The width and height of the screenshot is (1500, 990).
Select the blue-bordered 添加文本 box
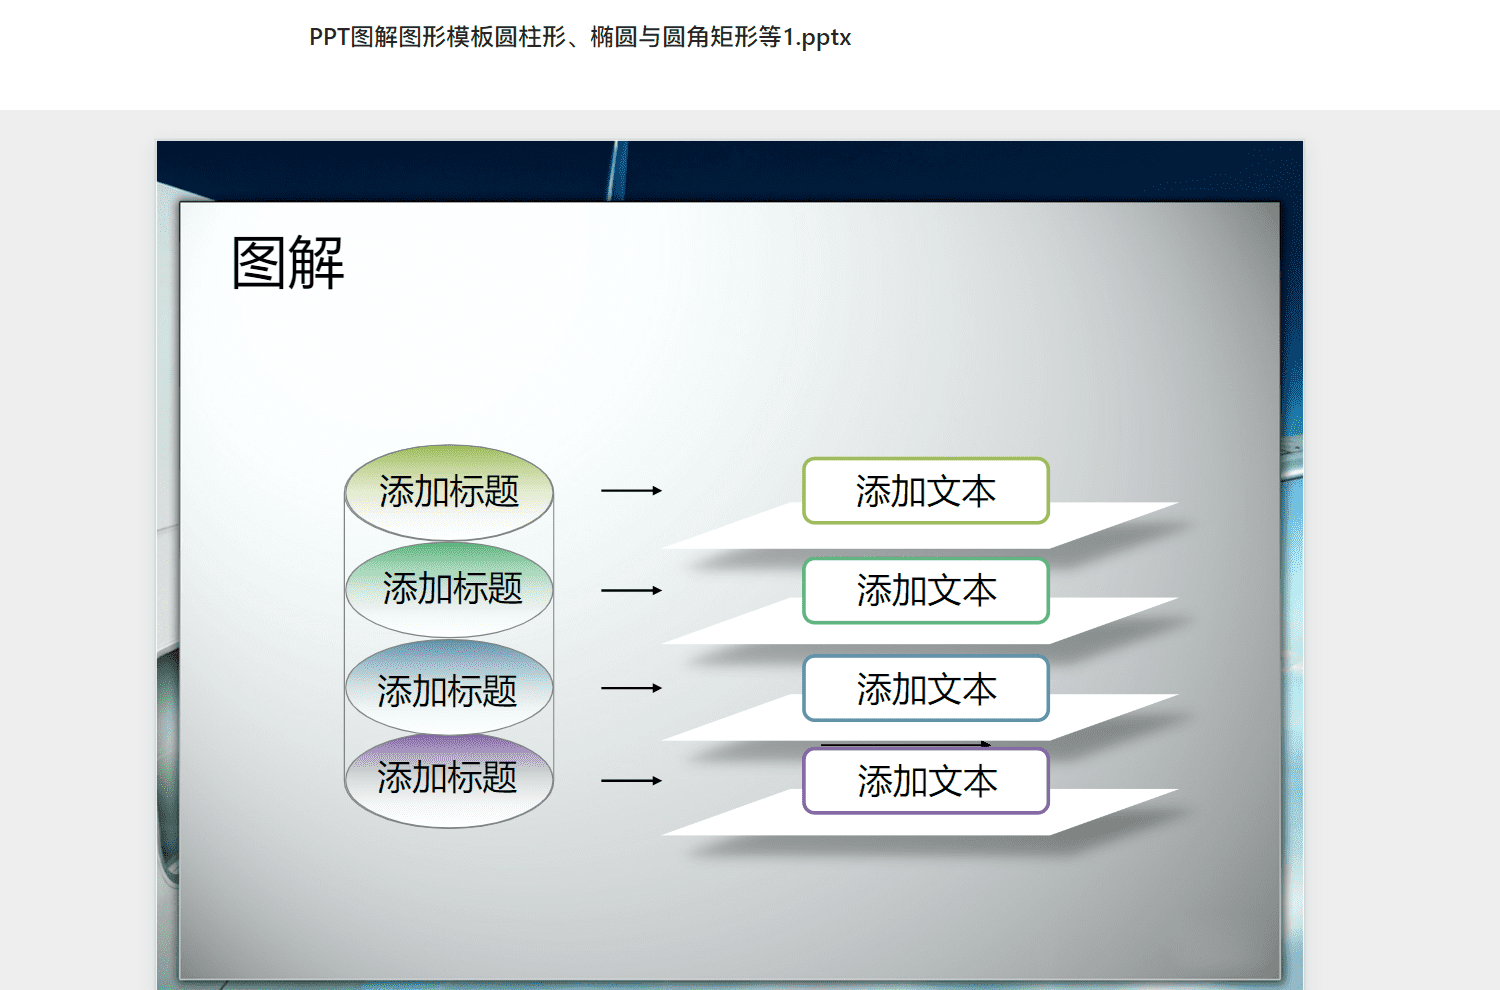[x=926, y=688]
